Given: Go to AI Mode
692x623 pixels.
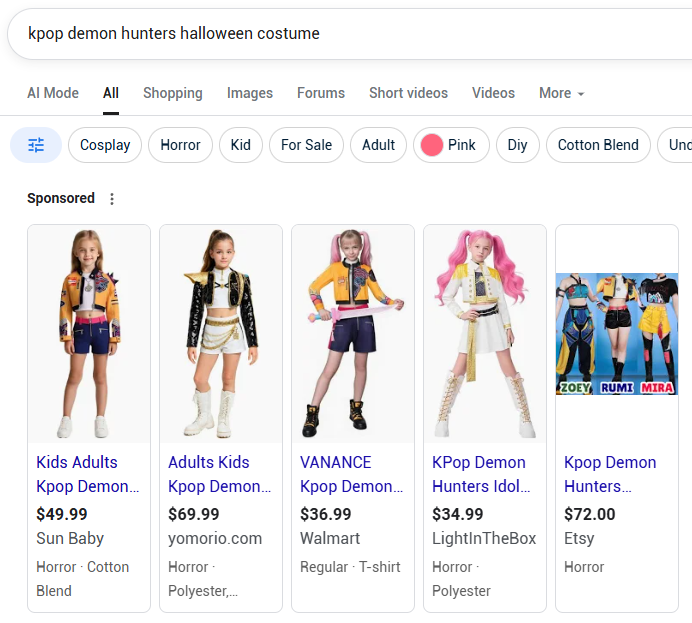Looking at the screenshot, I should coord(53,93).
